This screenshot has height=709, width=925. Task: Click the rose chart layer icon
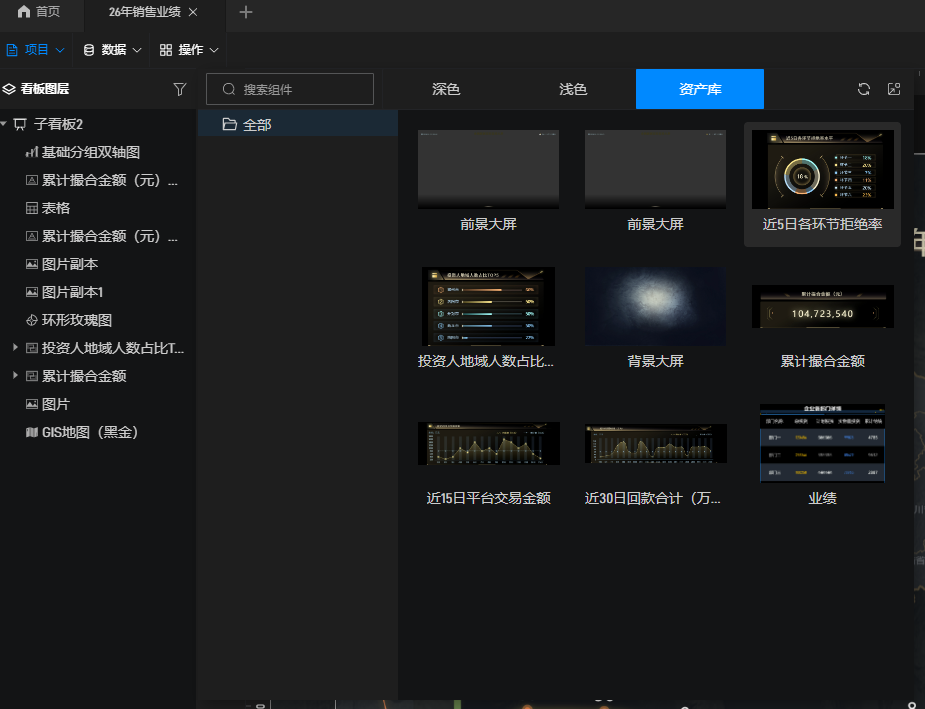pyautogui.click(x=31, y=320)
